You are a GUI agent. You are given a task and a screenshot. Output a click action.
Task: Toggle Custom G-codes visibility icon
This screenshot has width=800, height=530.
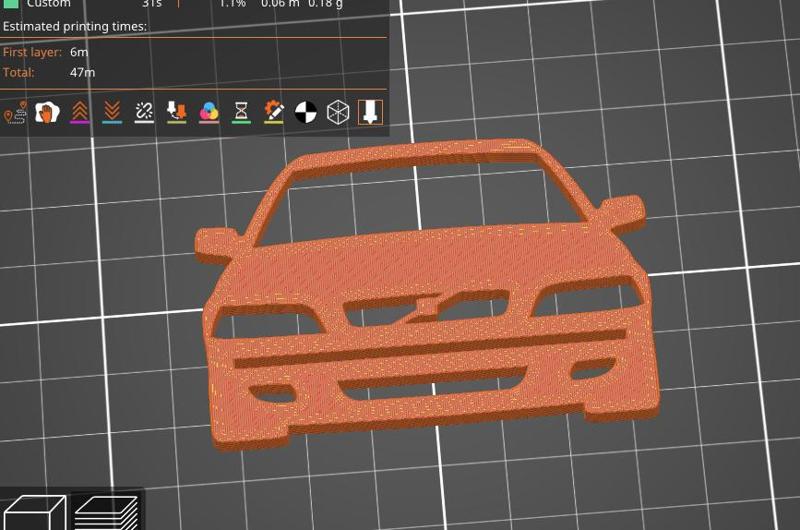pos(273,112)
